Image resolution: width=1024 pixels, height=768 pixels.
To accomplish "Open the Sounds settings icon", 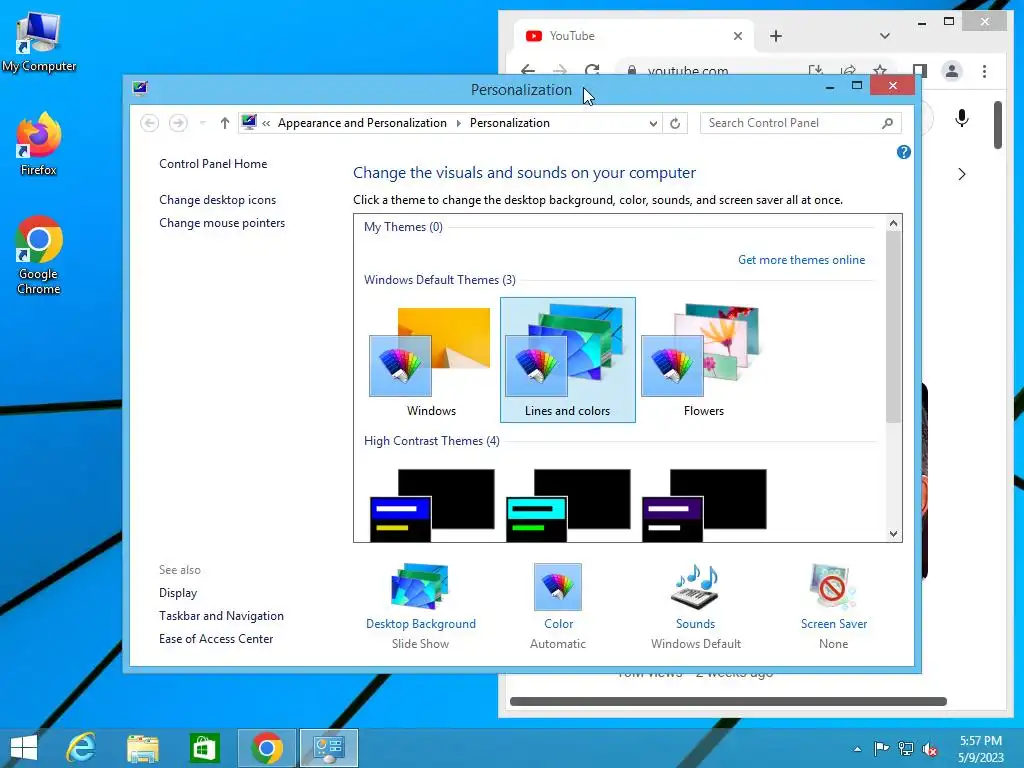I will [696, 586].
